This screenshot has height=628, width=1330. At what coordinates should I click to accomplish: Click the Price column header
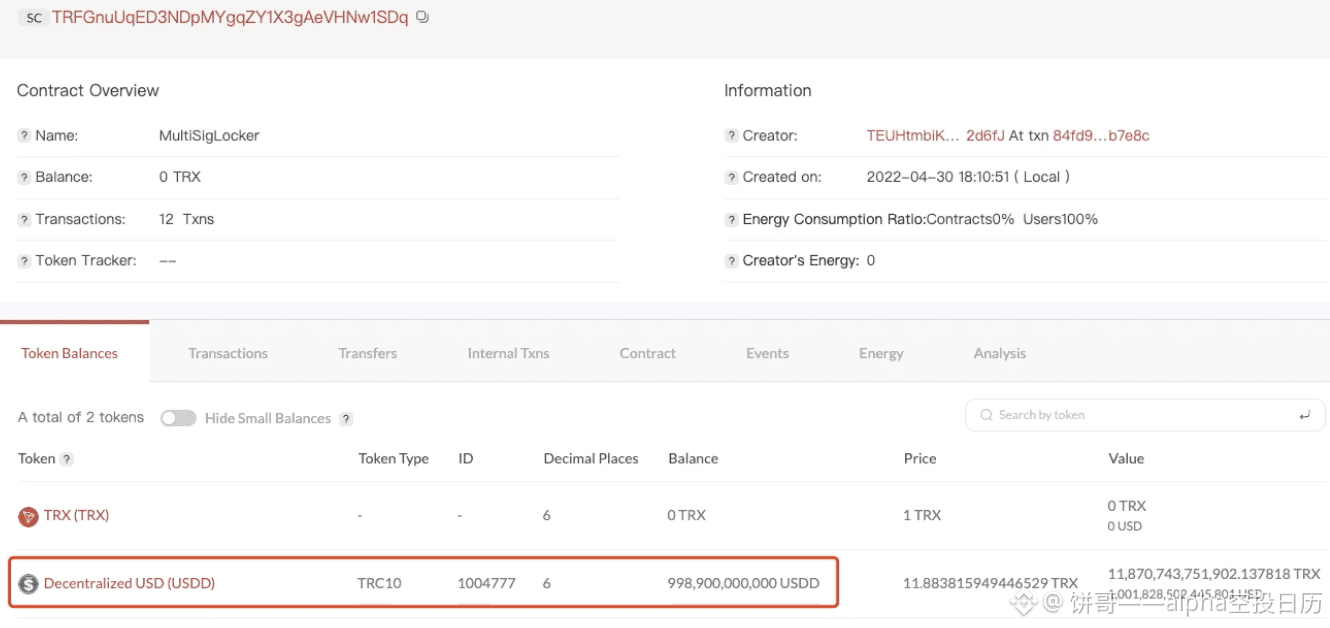coord(920,459)
